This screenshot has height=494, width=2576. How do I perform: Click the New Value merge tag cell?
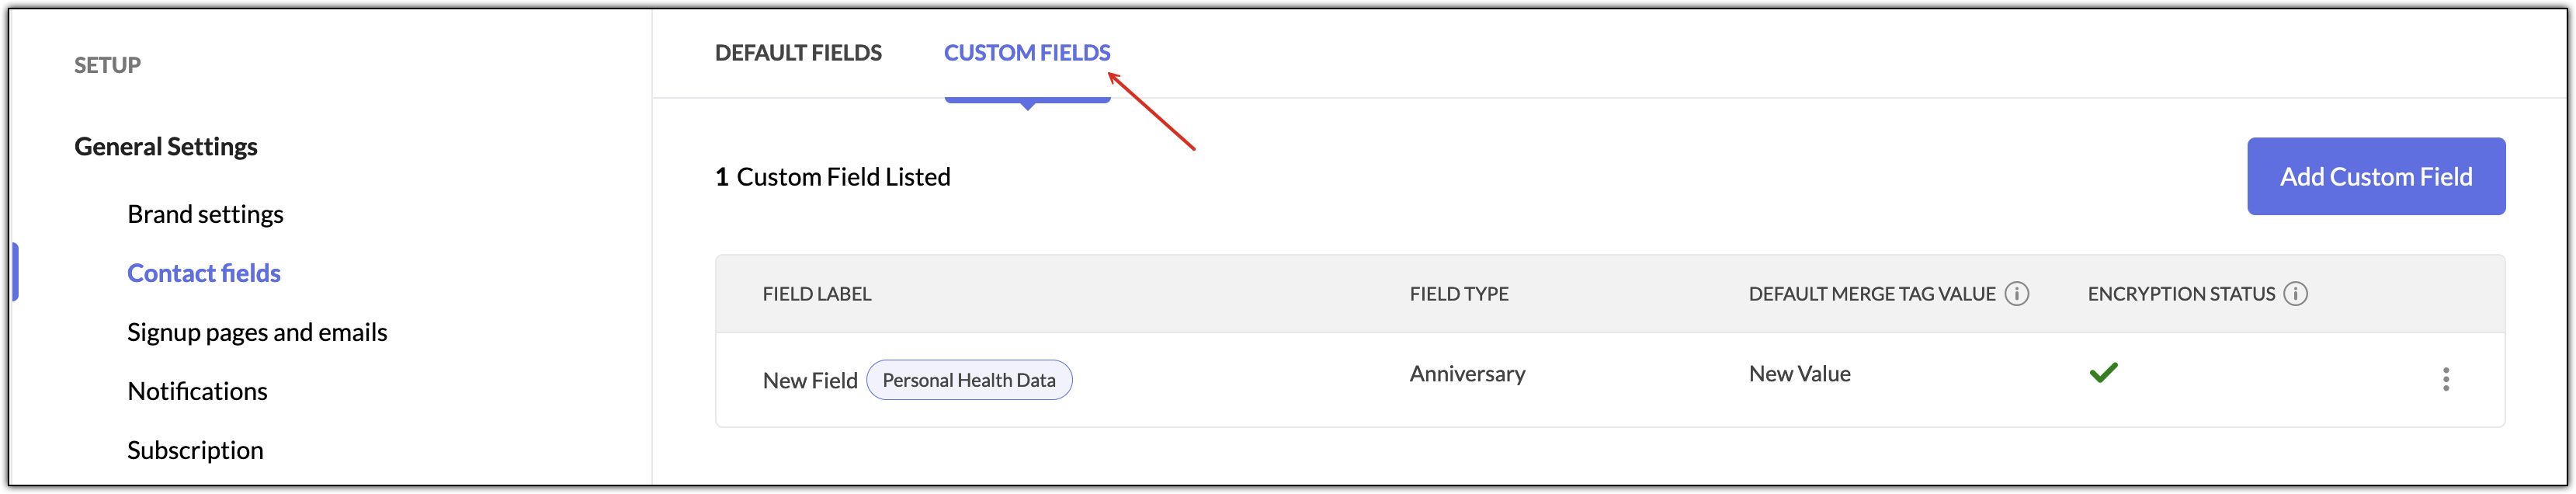(1799, 374)
